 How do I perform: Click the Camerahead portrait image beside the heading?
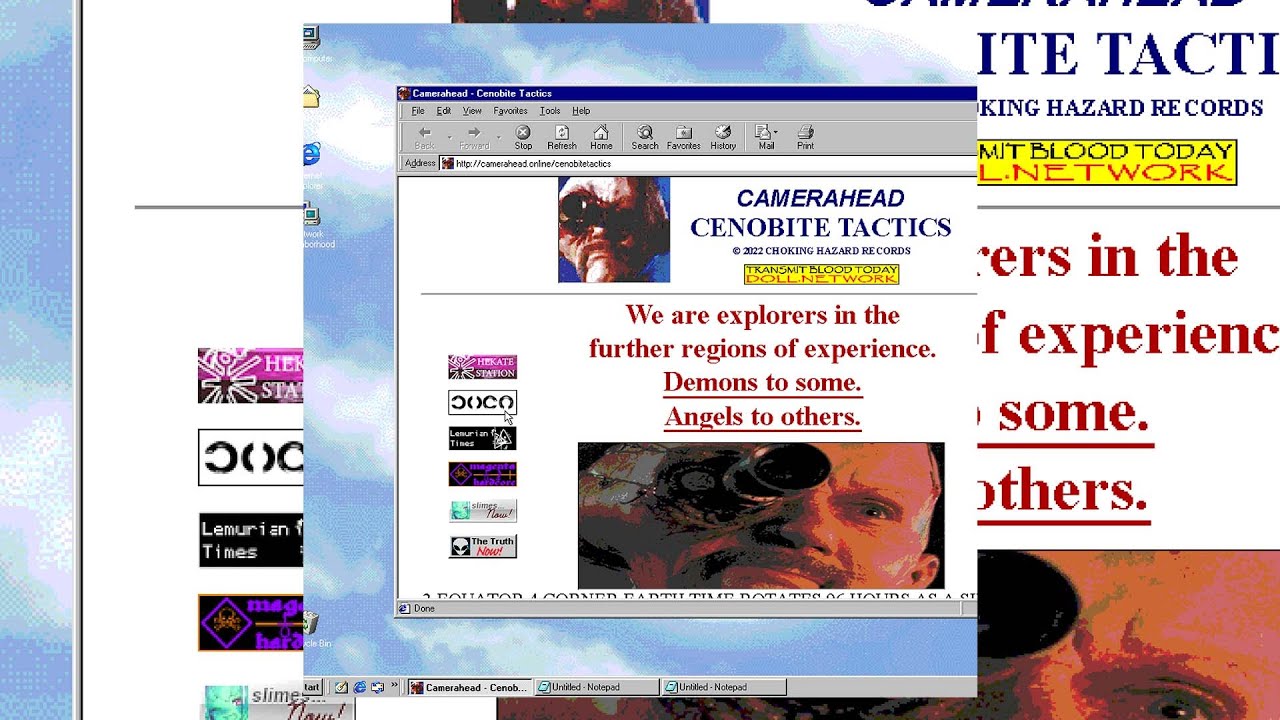pyautogui.click(x=614, y=230)
